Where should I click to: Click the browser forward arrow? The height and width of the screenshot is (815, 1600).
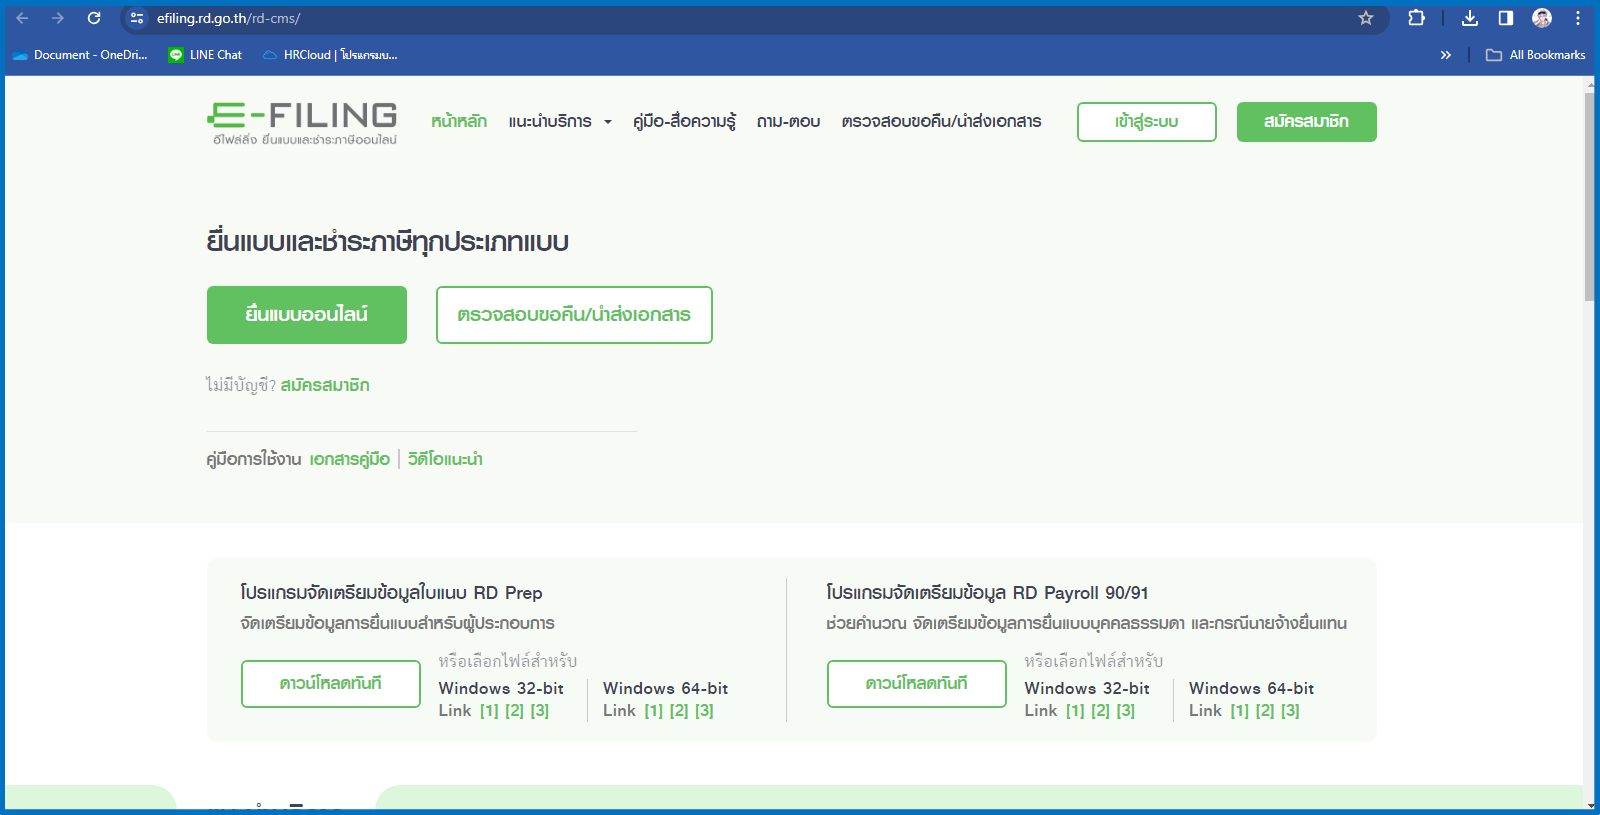pyautogui.click(x=58, y=18)
